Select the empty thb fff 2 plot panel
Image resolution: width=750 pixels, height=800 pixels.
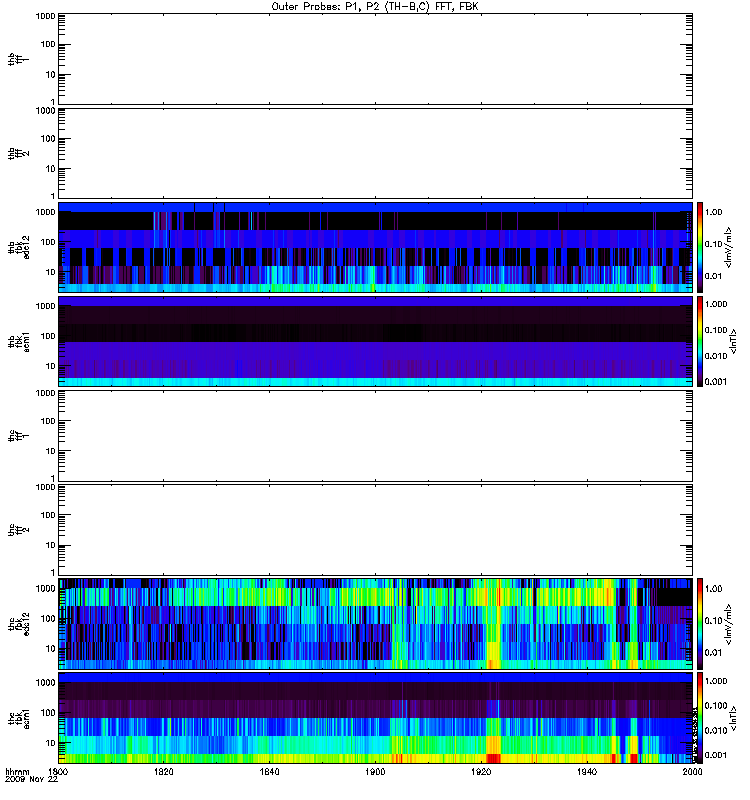coord(375,153)
